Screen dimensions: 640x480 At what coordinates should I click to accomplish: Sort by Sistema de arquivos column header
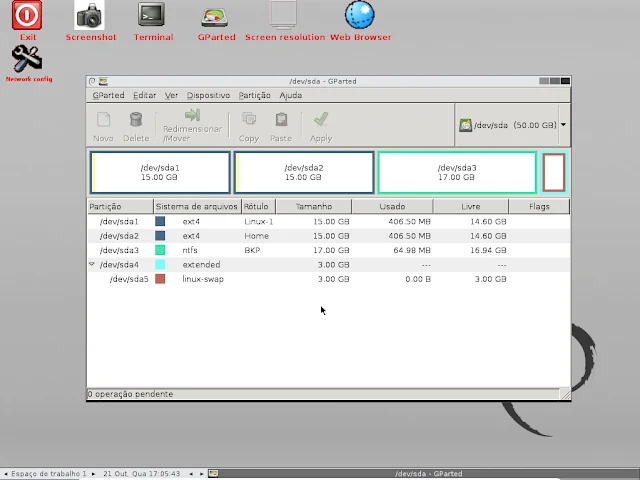[x=198, y=207]
